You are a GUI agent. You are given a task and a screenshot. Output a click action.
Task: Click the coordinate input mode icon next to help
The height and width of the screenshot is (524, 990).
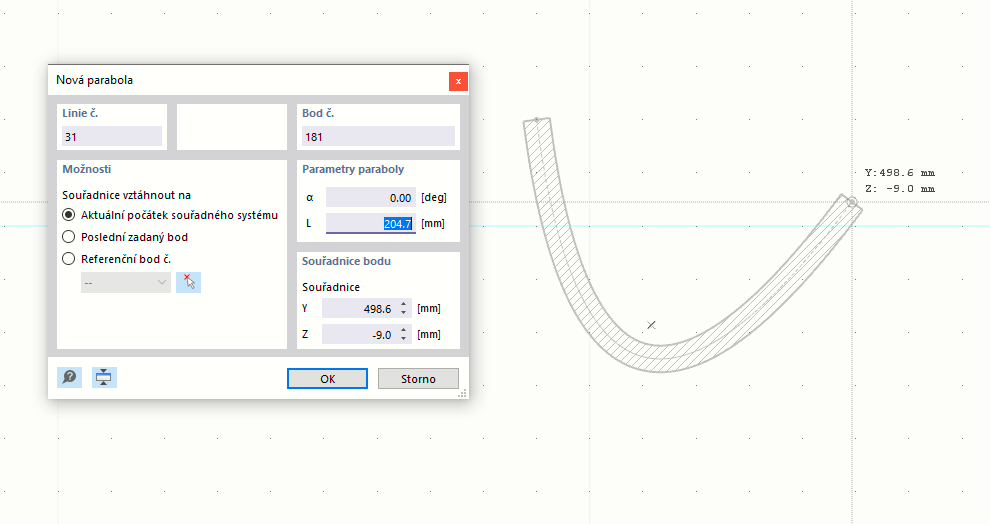pyautogui.click(x=104, y=378)
